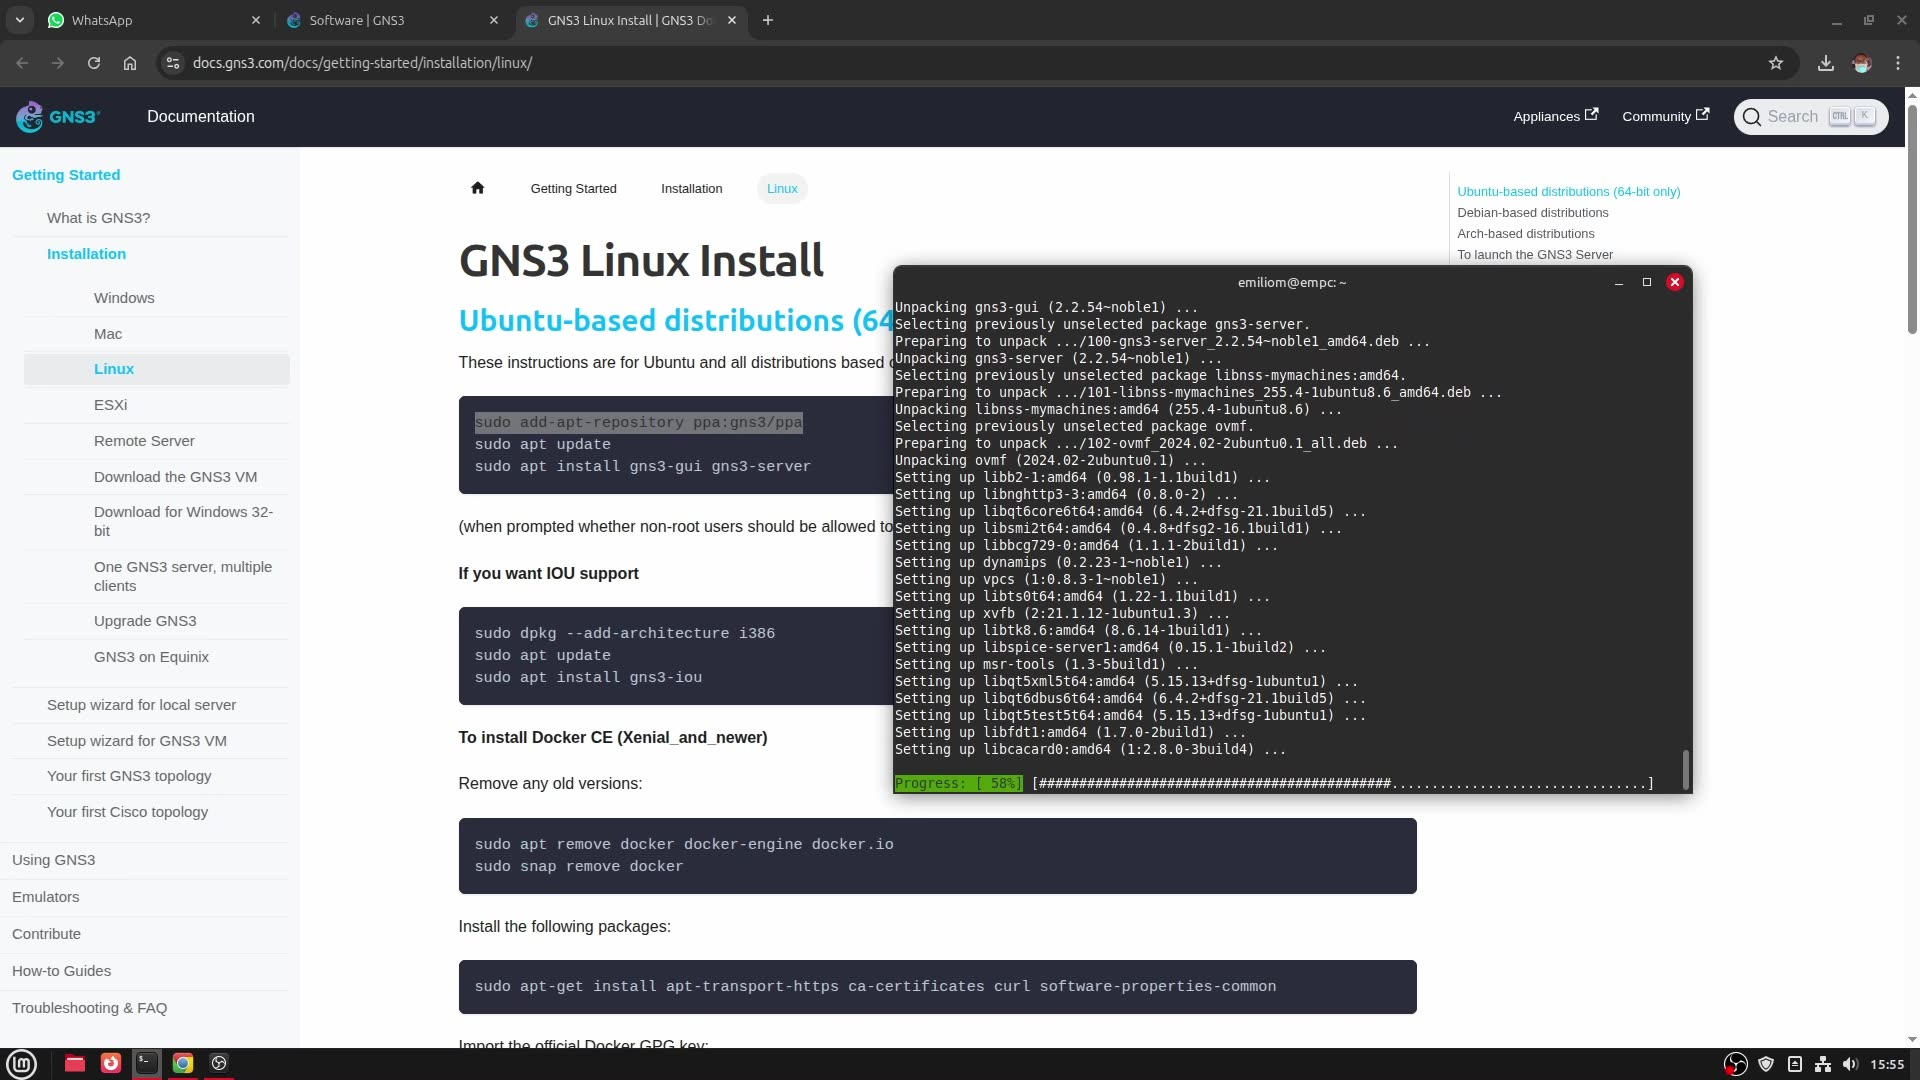The width and height of the screenshot is (1920, 1080).
Task: Open Chrome's three-dot customization menu
Action: [1898, 62]
